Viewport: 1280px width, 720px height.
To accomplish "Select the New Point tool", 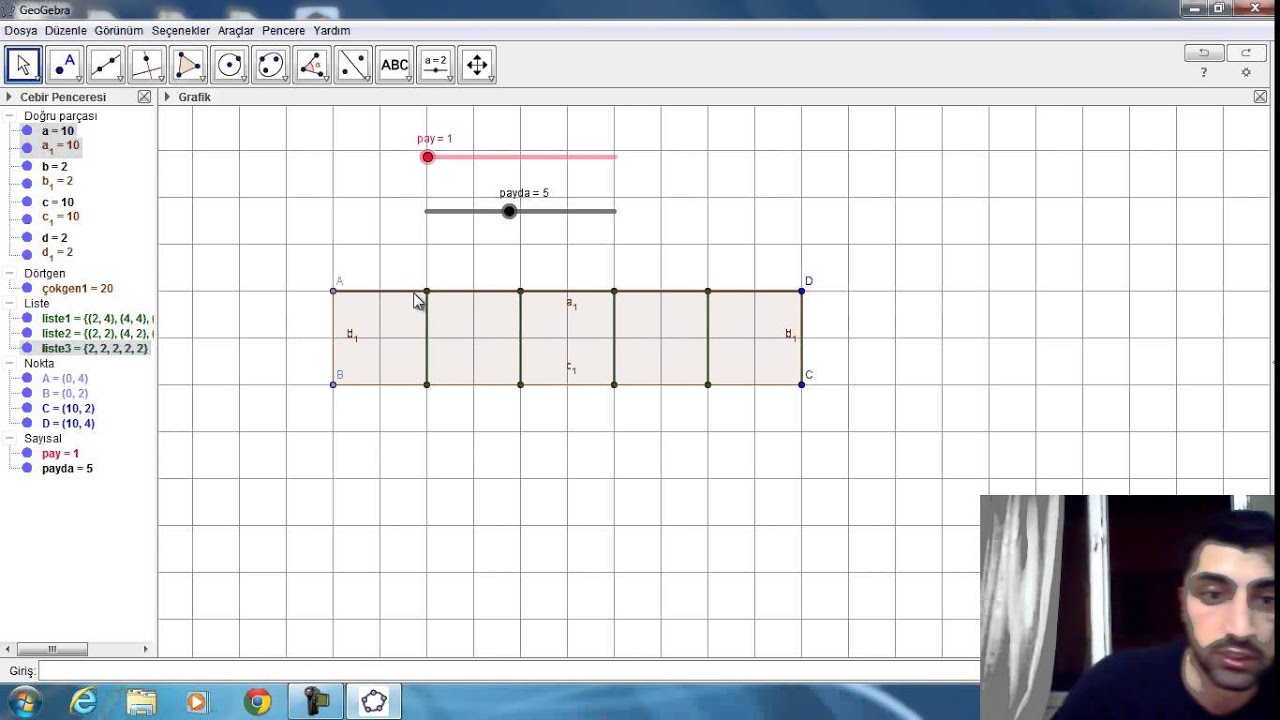I will point(64,65).
